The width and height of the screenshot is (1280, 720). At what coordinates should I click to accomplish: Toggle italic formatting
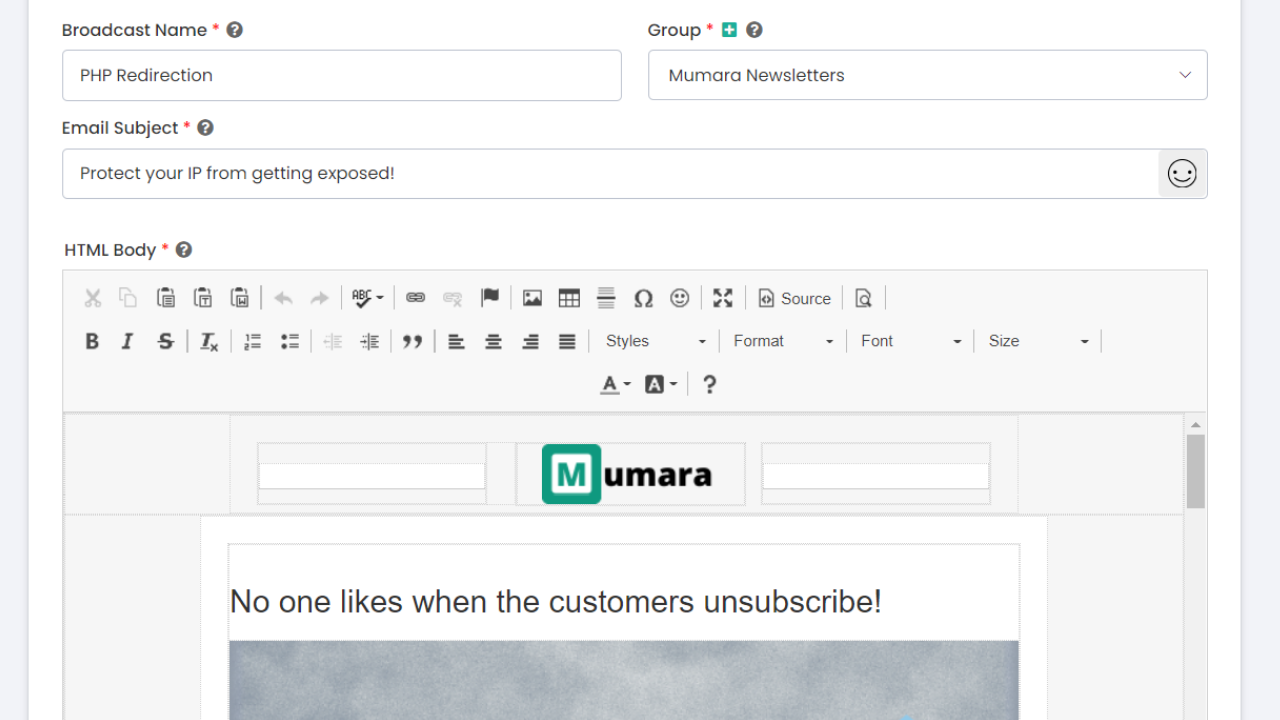click(x=127, y=342)
